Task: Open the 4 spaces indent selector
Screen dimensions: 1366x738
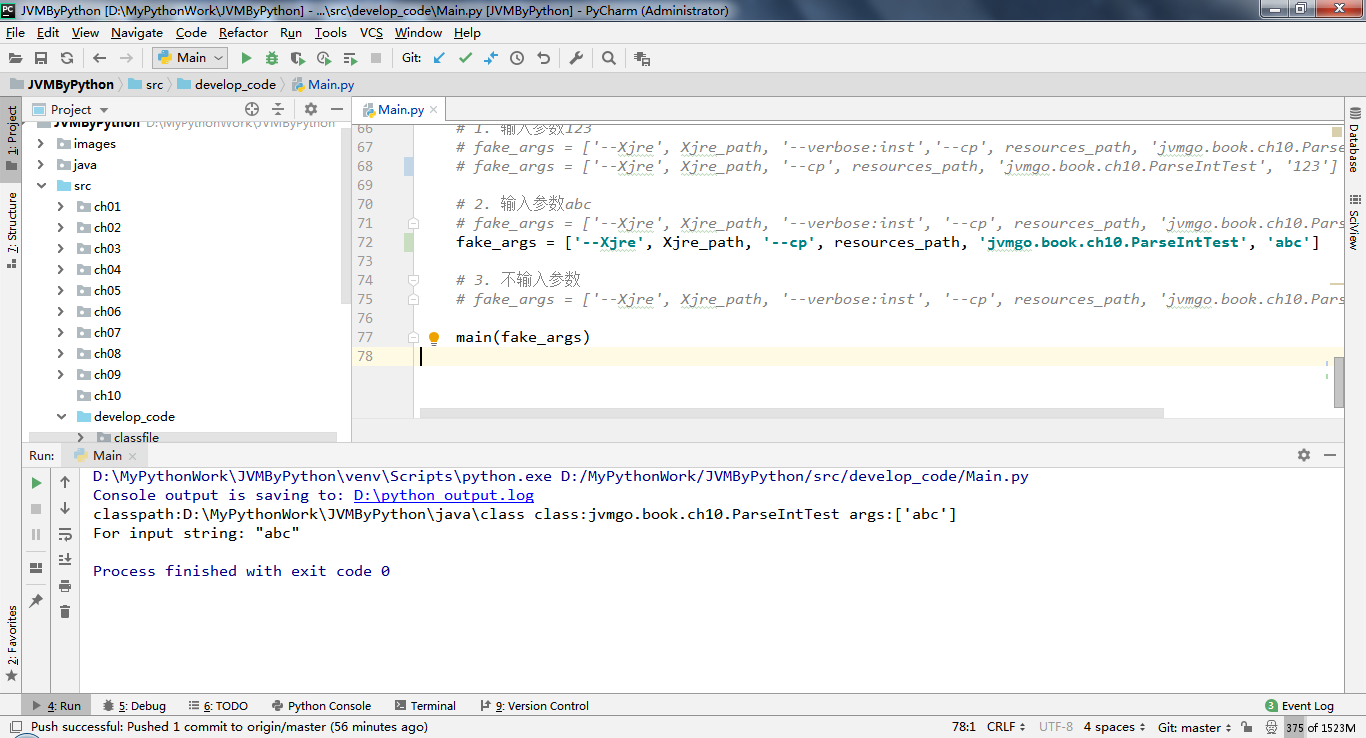Action: 1115,727
